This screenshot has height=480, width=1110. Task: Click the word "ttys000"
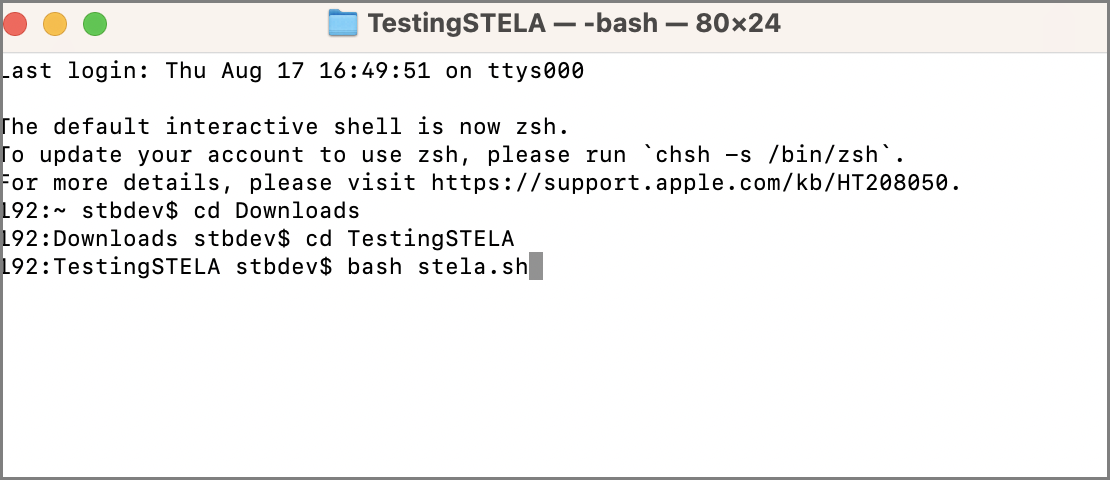(536, 71)
